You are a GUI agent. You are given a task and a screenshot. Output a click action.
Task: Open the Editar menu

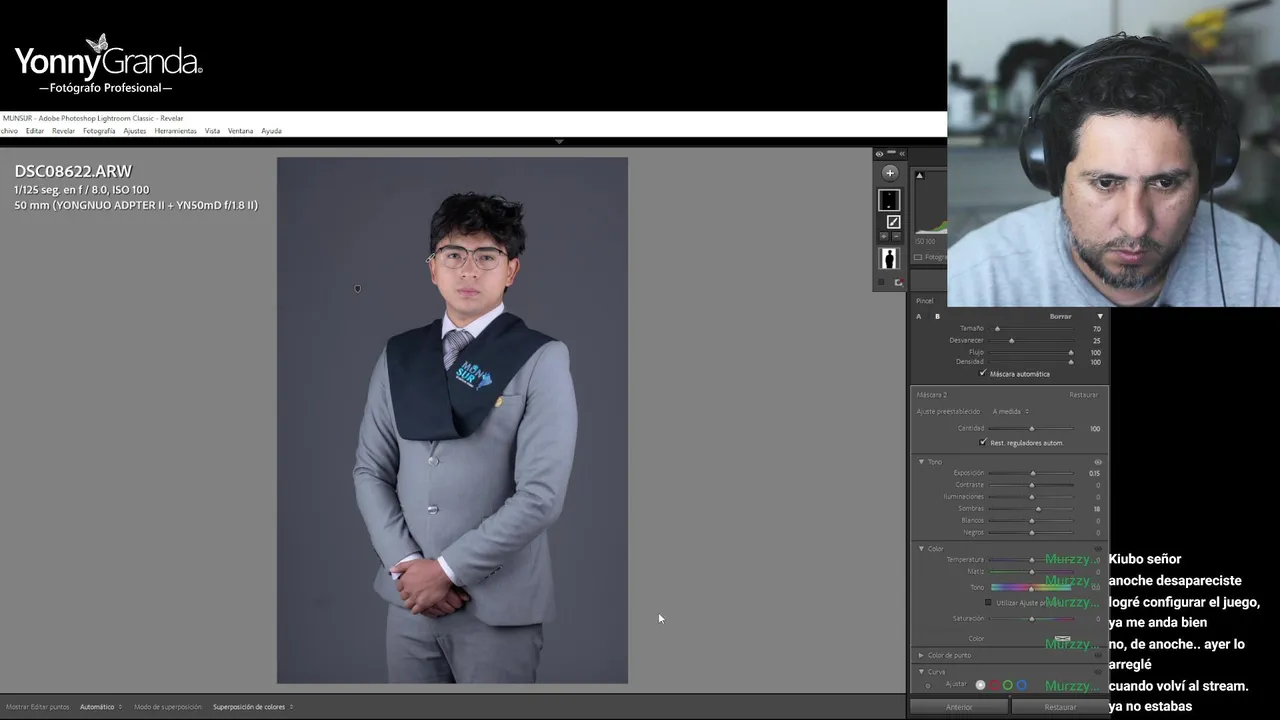click(35, 131)
